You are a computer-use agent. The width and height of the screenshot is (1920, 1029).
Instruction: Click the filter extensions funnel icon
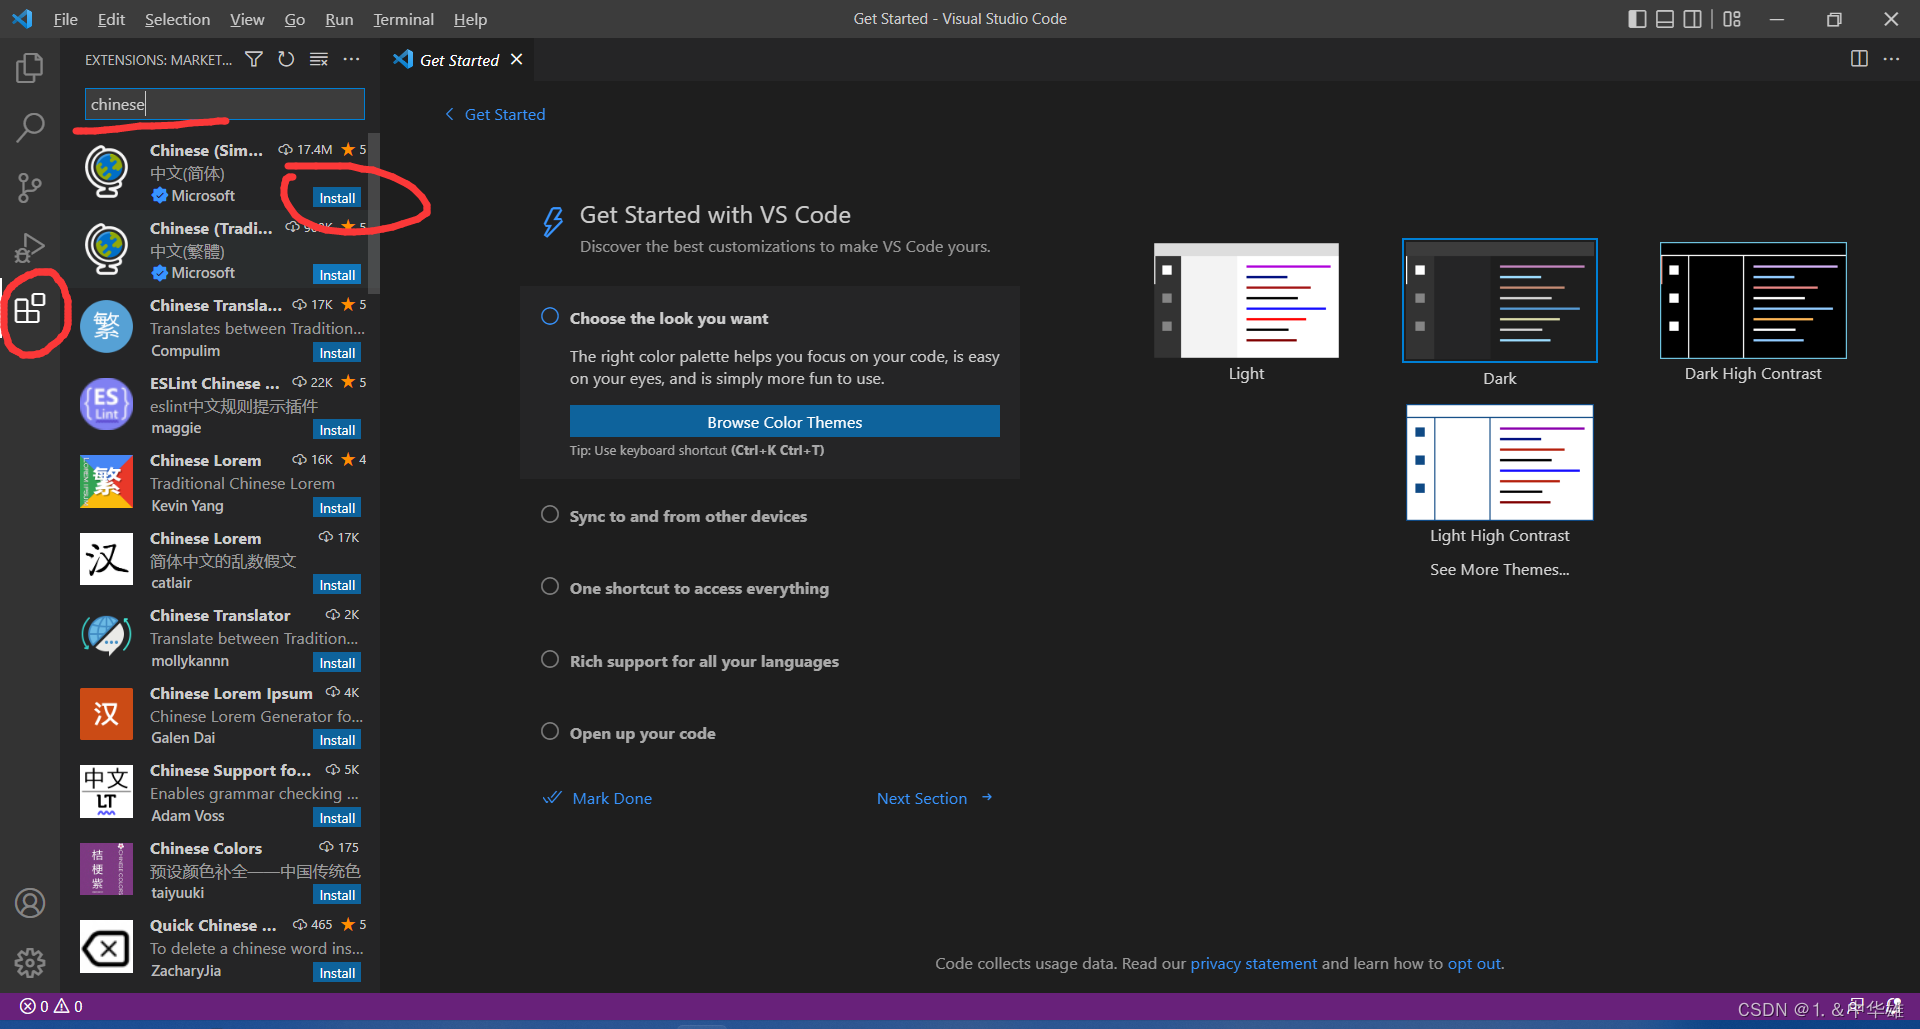click(x=254, y=60)
